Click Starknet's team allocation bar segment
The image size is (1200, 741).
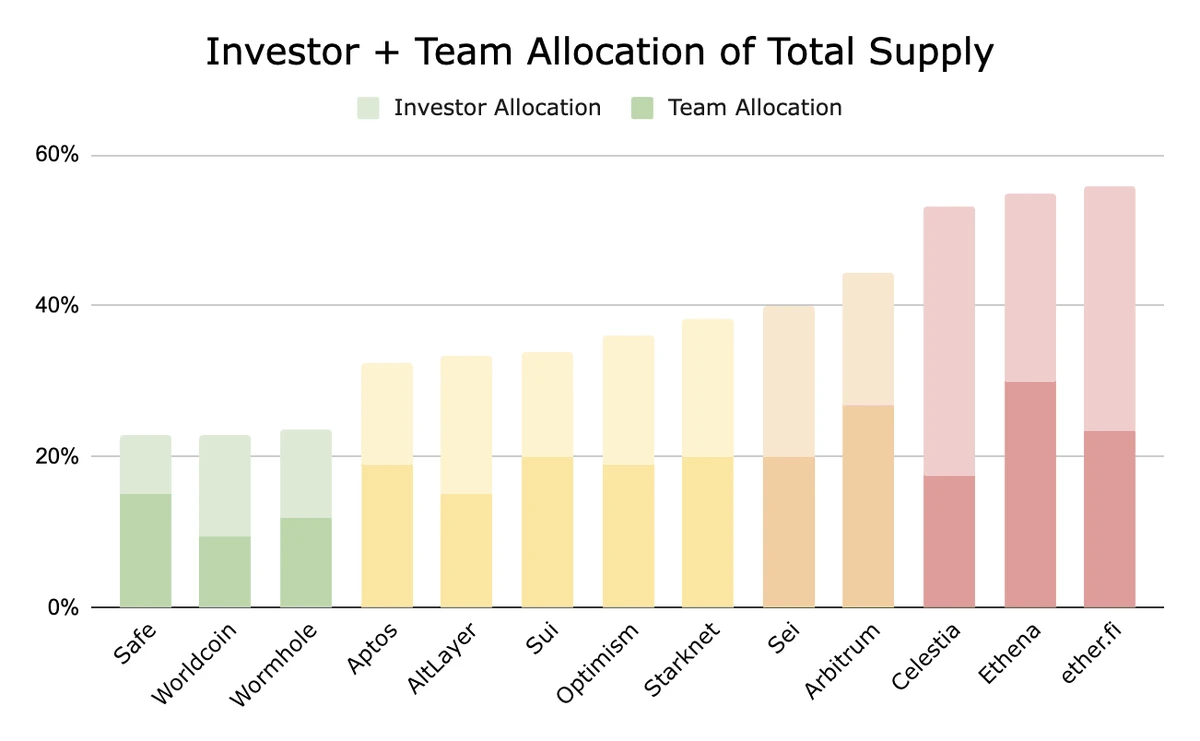708,532
